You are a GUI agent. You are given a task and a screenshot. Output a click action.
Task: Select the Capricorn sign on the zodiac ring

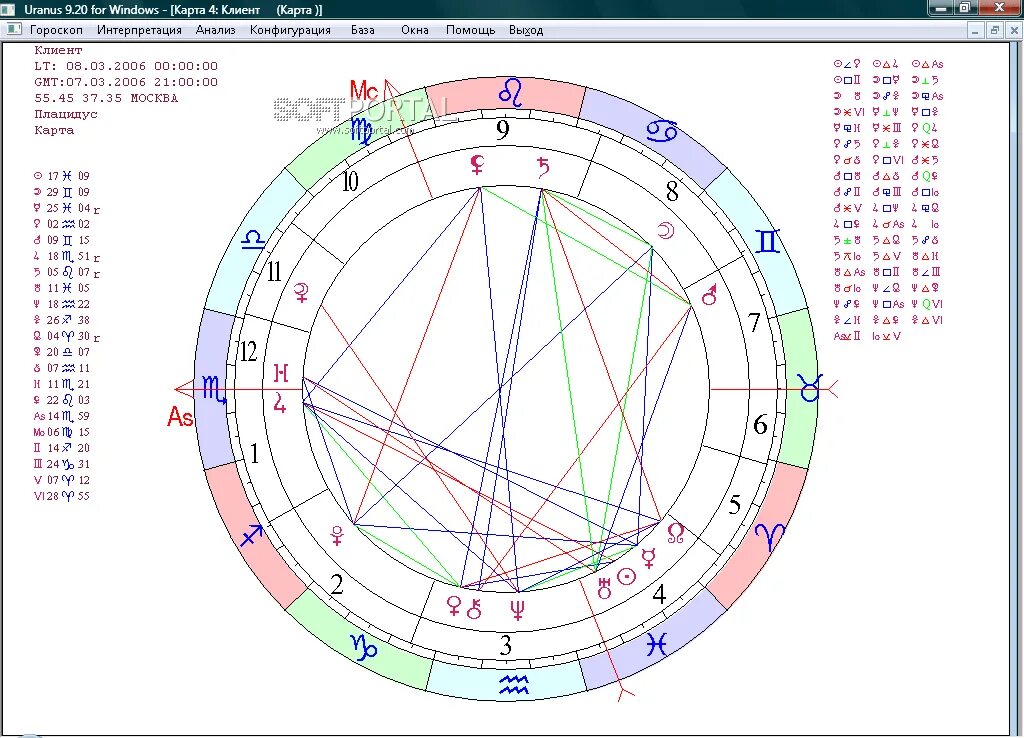pos(364,648)
